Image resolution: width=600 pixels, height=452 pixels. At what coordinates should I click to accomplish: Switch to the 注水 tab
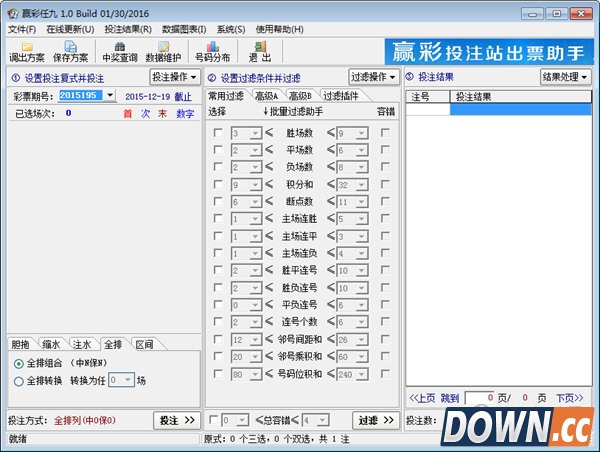tap(83, 345)
